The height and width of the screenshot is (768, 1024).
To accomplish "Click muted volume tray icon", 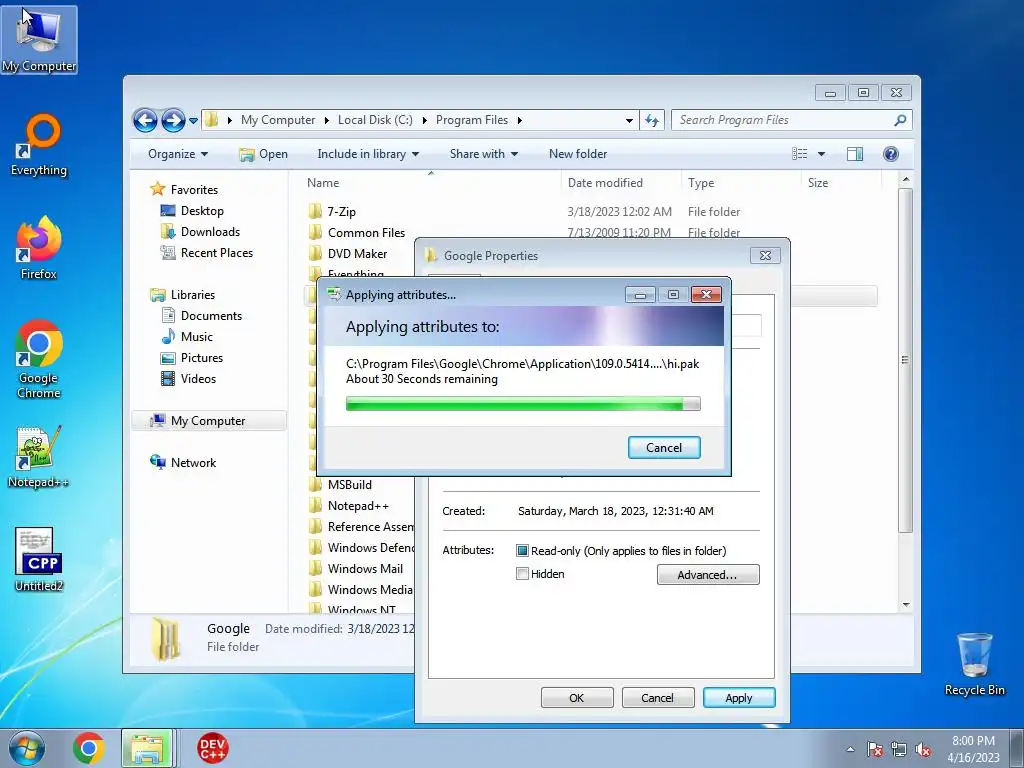I will tap(923, 749).
